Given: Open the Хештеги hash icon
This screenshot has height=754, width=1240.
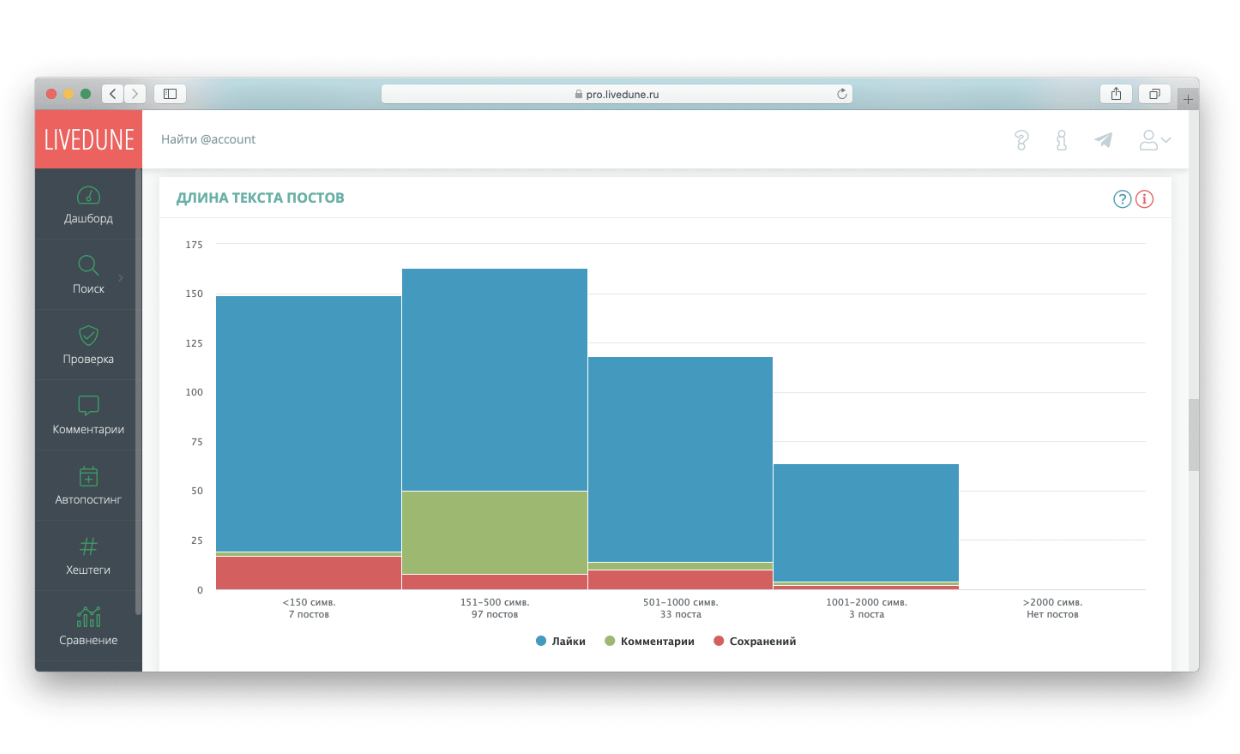Looking at the screenshot, I should tap(88, 546).
